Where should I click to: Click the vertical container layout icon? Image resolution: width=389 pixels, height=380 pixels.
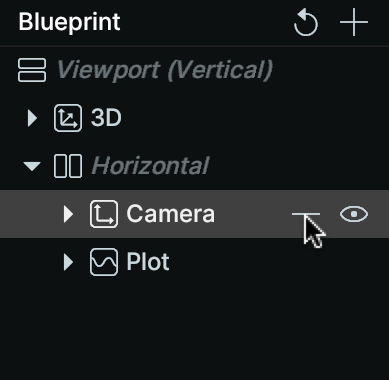pos(32,70)
